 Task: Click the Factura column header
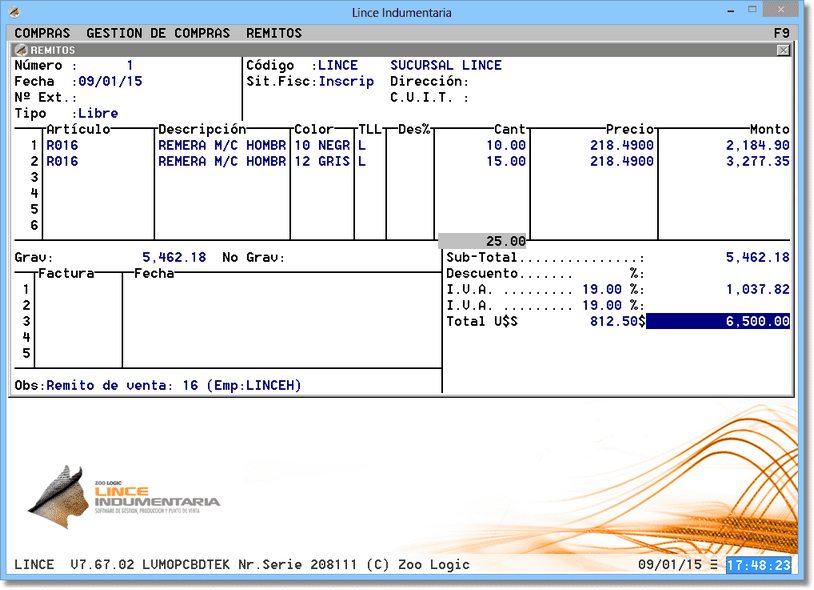[66, 273]
